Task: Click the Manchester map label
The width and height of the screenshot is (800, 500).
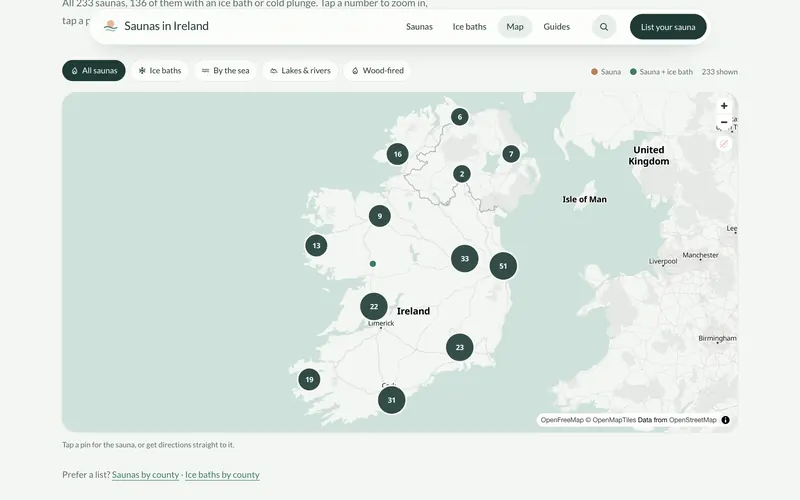Action: pos(701,255)
